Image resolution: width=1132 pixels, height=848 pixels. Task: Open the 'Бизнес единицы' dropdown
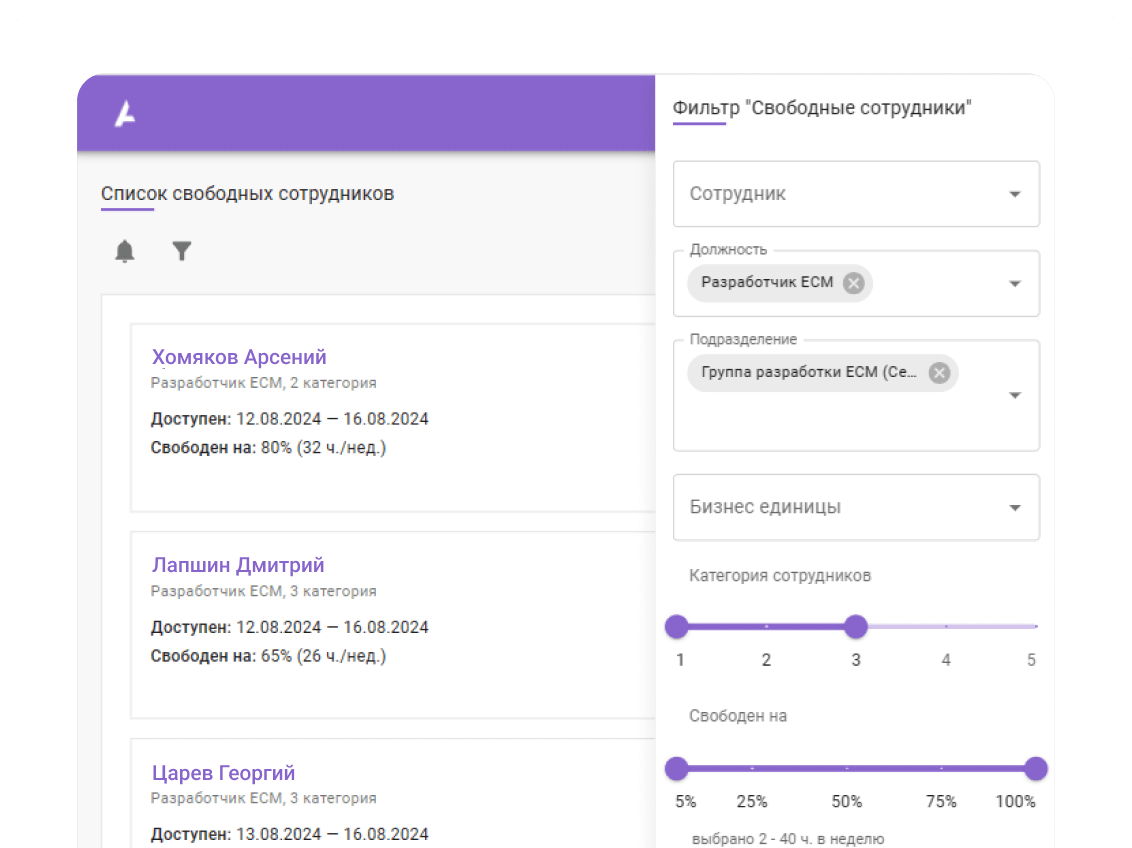pos(856,507)
